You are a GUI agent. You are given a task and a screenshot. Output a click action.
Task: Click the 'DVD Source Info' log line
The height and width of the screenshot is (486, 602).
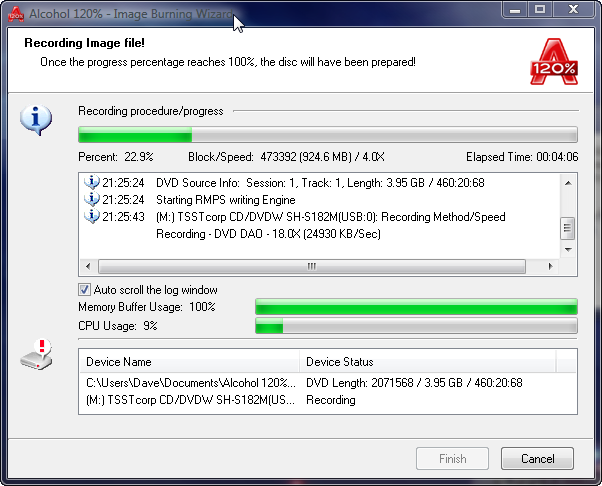(320, 183)
